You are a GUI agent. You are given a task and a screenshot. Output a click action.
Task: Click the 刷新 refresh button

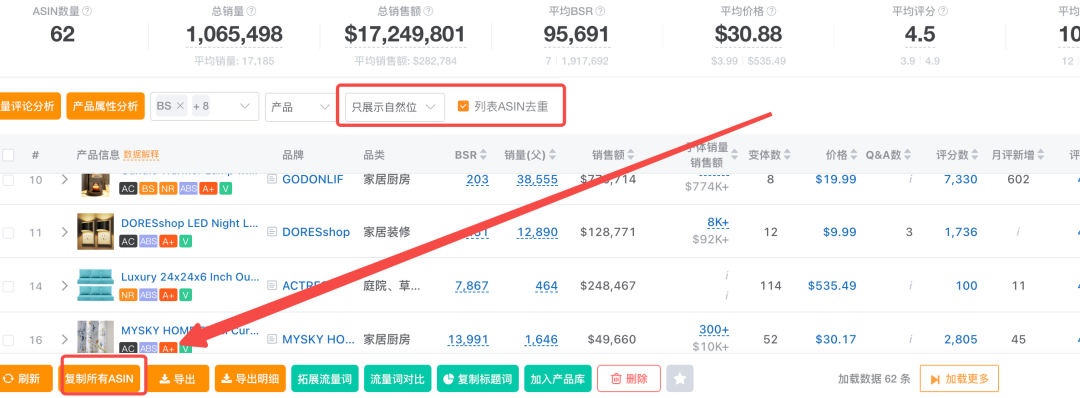(25, 379)
